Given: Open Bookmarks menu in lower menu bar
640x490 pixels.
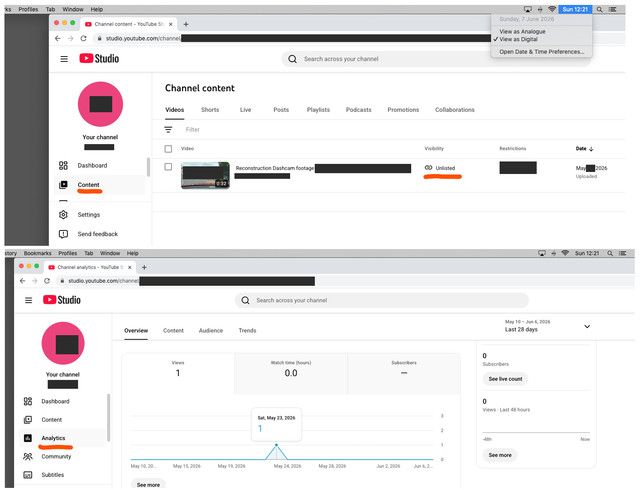Looking at the screenshot, I should click(38, 253).
